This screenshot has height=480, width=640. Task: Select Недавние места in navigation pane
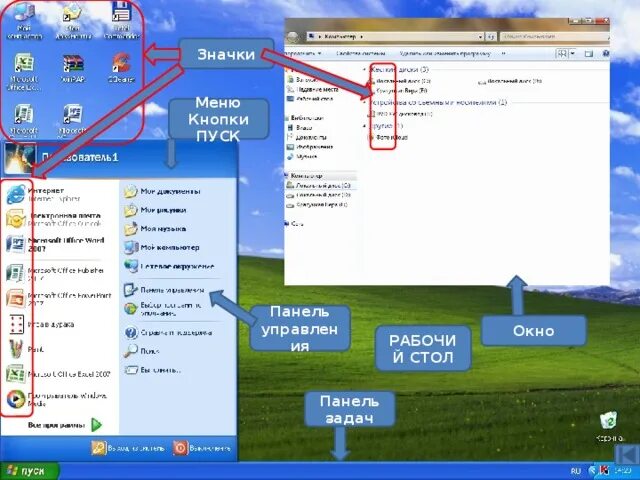pyautogui.click(x=312, y=89)
